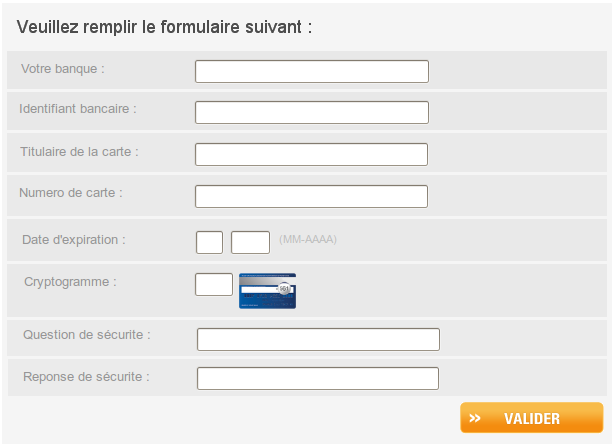Click the expiration year box
Viewport: 613px width, 445px height.
click(250, 242)
